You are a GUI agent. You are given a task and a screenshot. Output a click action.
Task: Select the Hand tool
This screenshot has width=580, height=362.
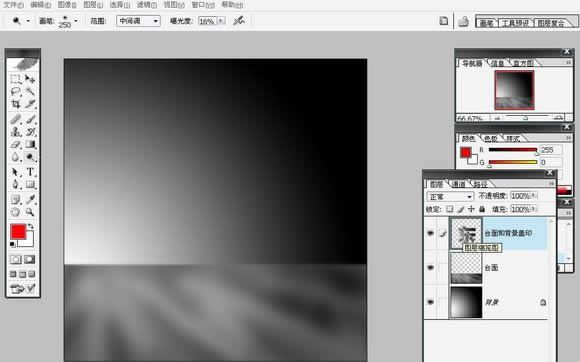[15, 212]
